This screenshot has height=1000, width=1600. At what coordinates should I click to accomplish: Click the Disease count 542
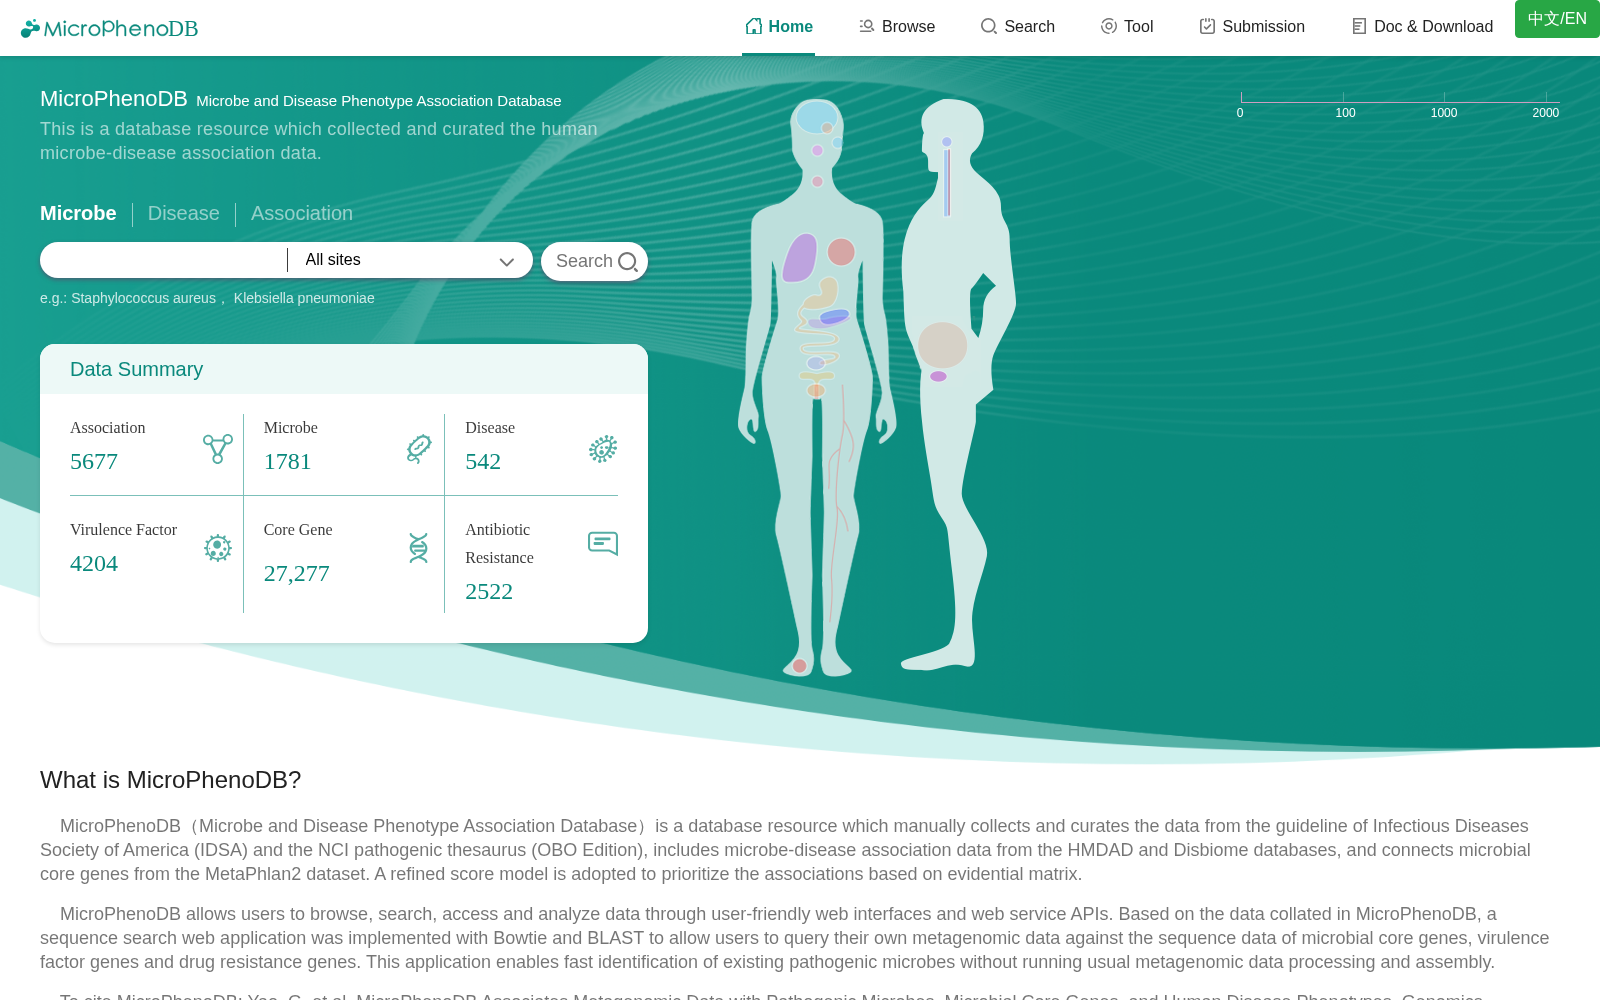tap(483, 461)
